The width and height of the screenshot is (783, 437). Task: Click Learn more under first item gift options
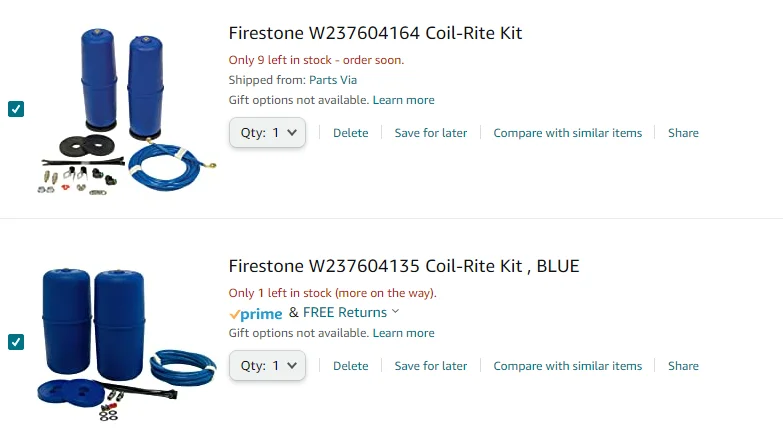pos(403,100)
